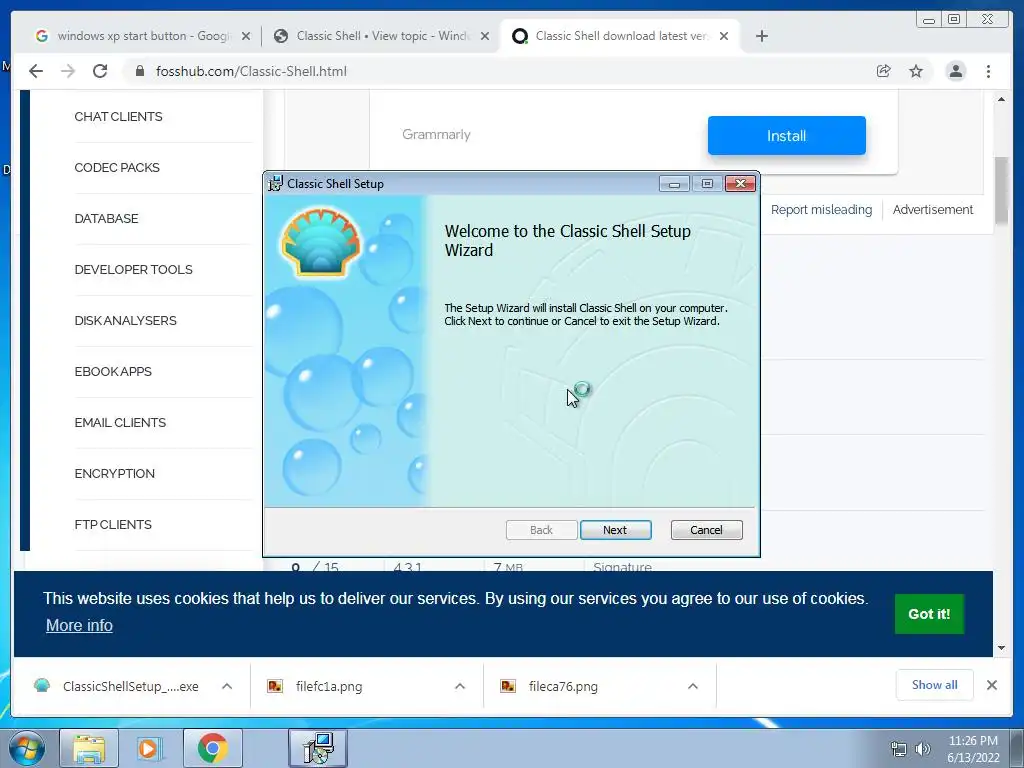Close the 'windows xp start button' Google tab

246,36
